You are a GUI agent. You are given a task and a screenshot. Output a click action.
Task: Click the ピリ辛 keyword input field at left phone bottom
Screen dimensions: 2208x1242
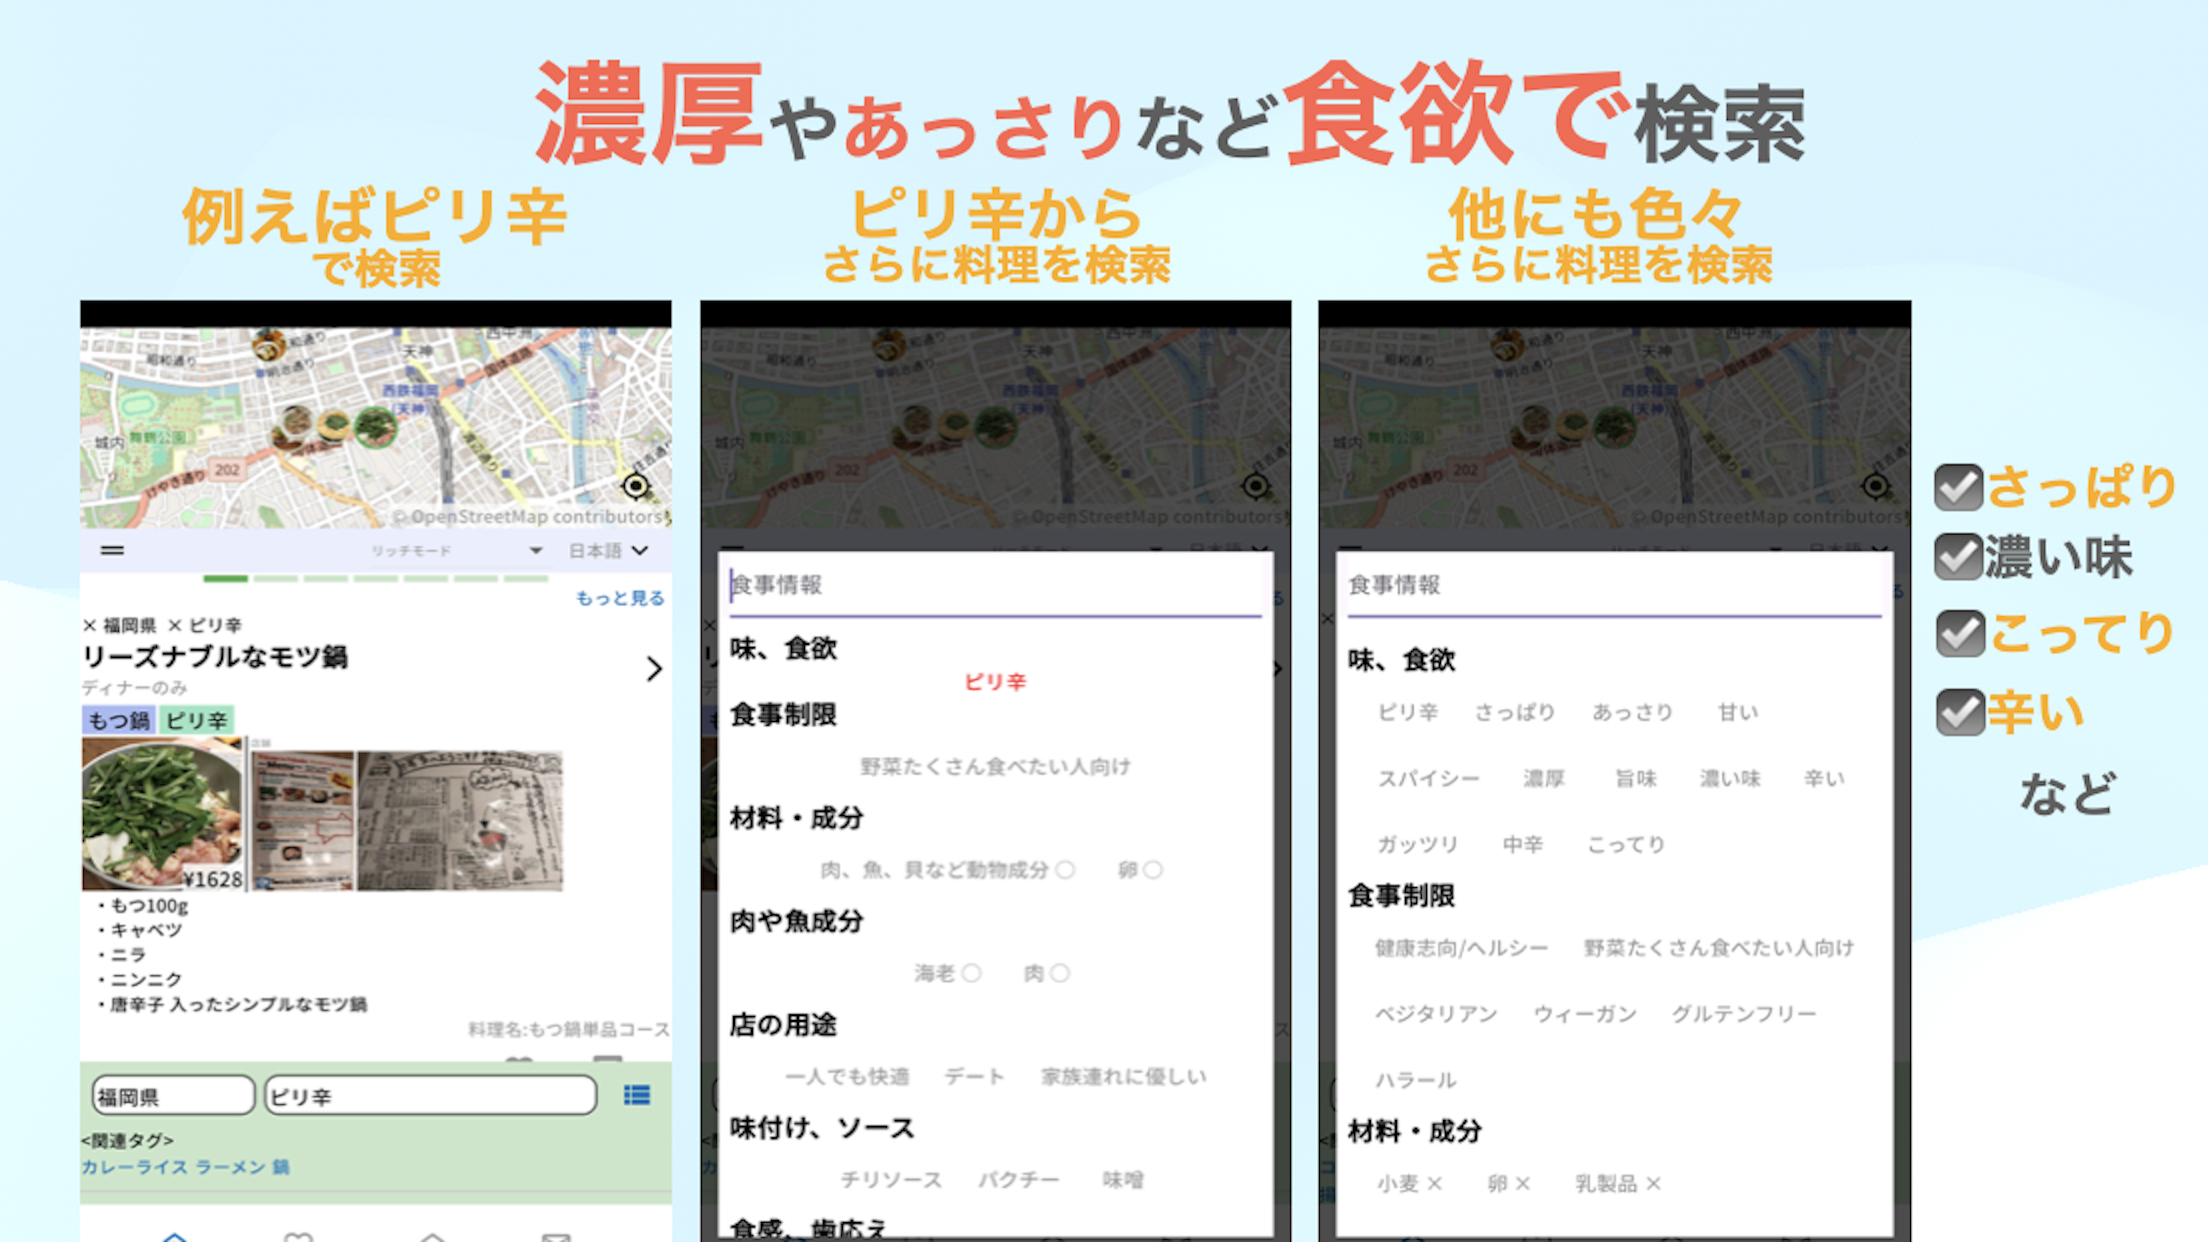coord(431,1096)
